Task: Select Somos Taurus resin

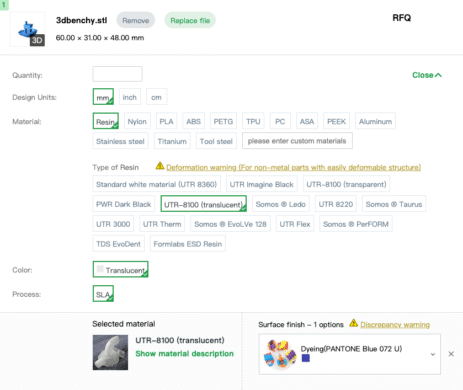Action: pos(394,204)
